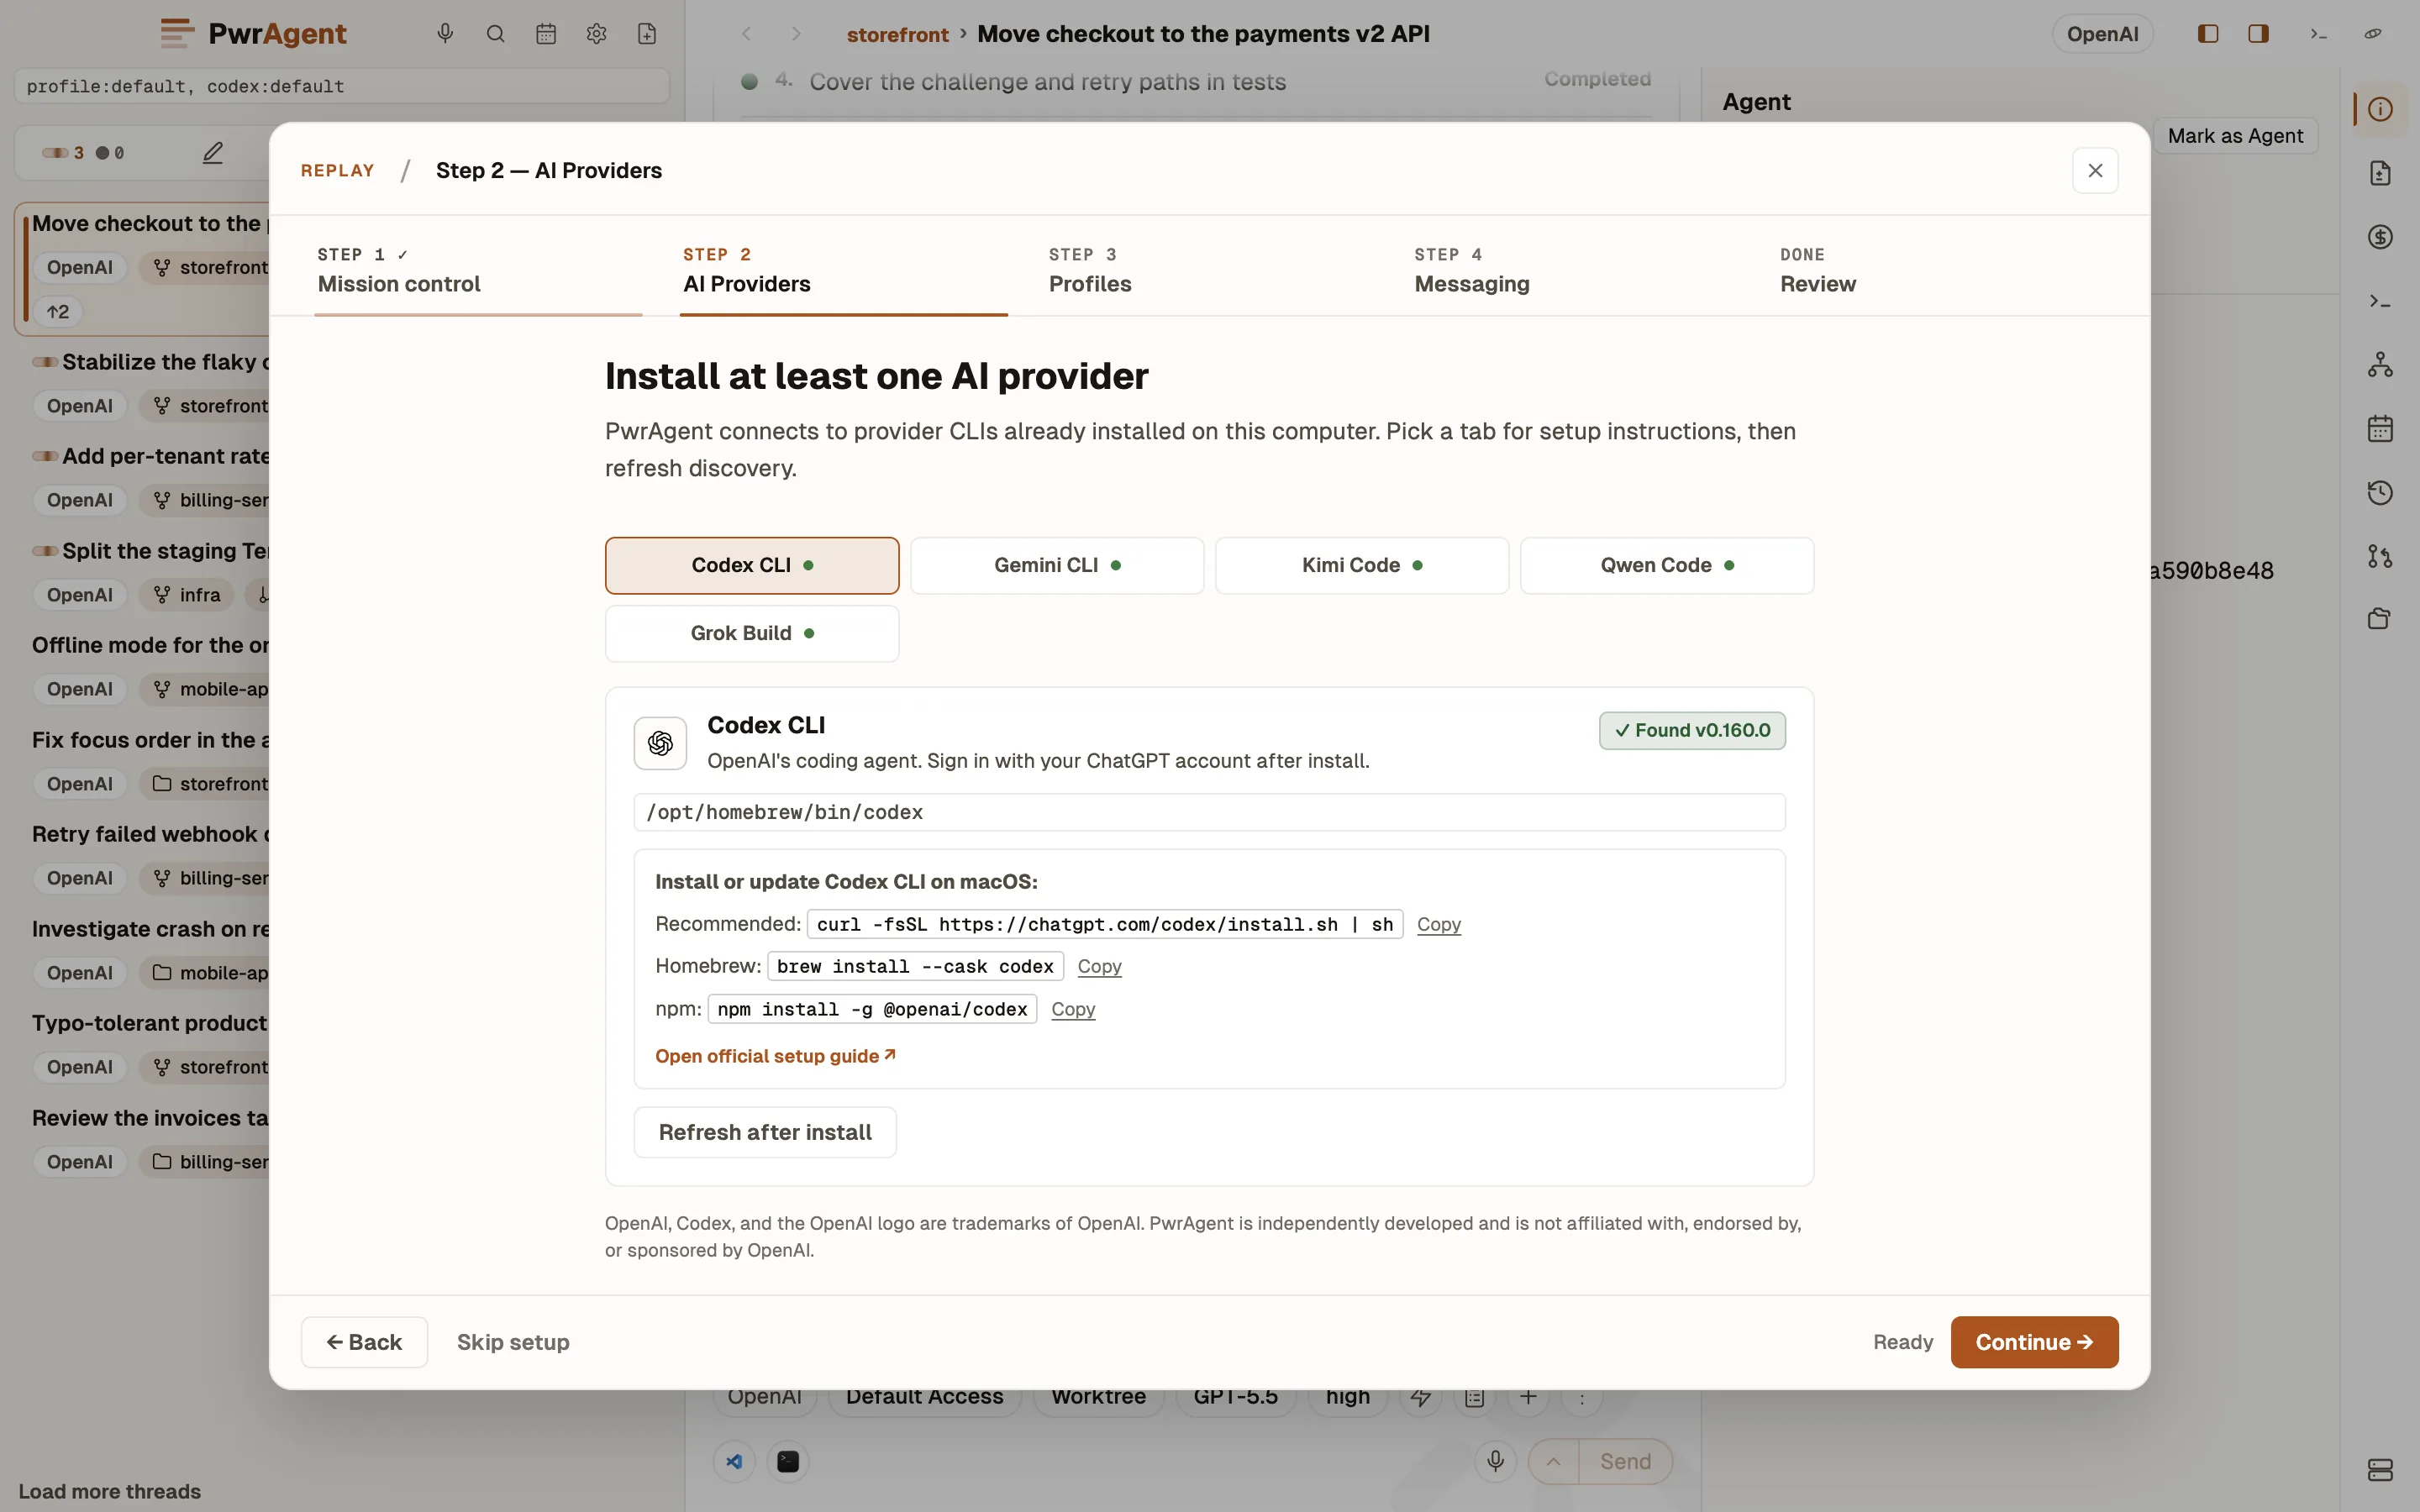Click the Back button
Image resolution: width=2420 pixels, height=1512 pixels.
(364, 1342)
